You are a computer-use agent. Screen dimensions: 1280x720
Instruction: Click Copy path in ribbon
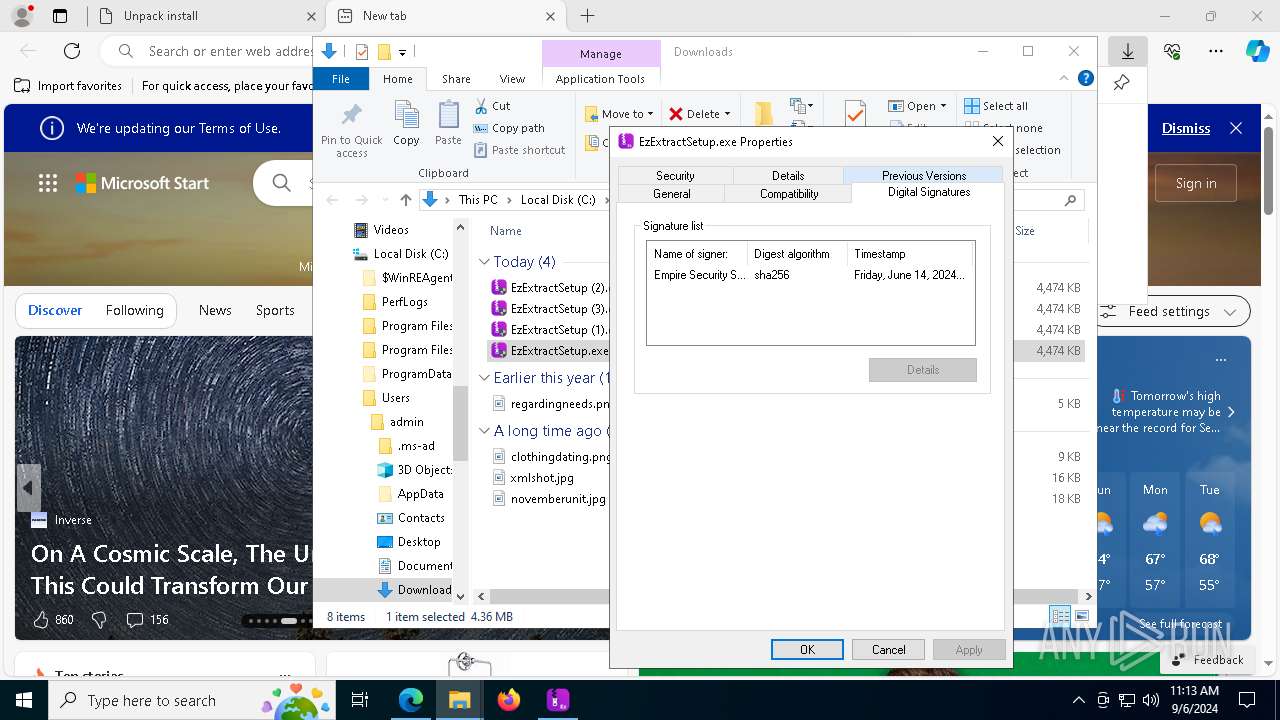[509, 128]
